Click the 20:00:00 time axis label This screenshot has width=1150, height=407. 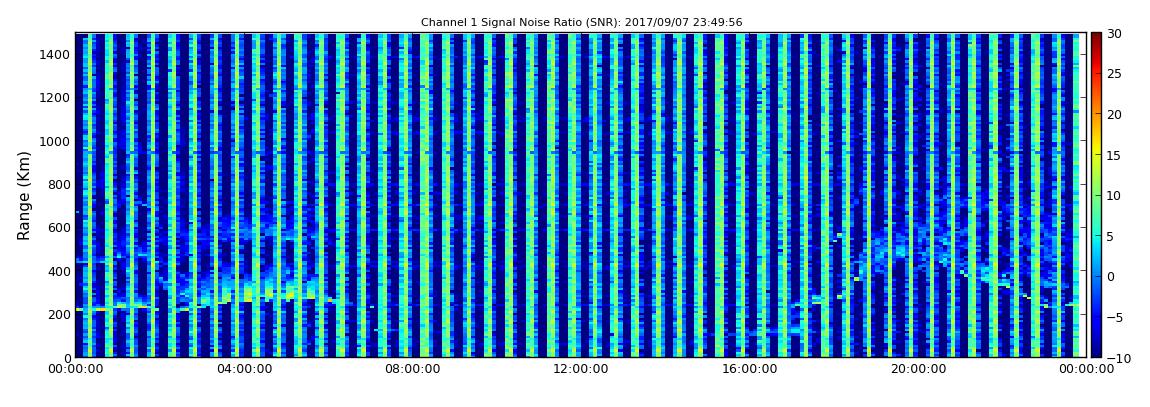point(916,369)
